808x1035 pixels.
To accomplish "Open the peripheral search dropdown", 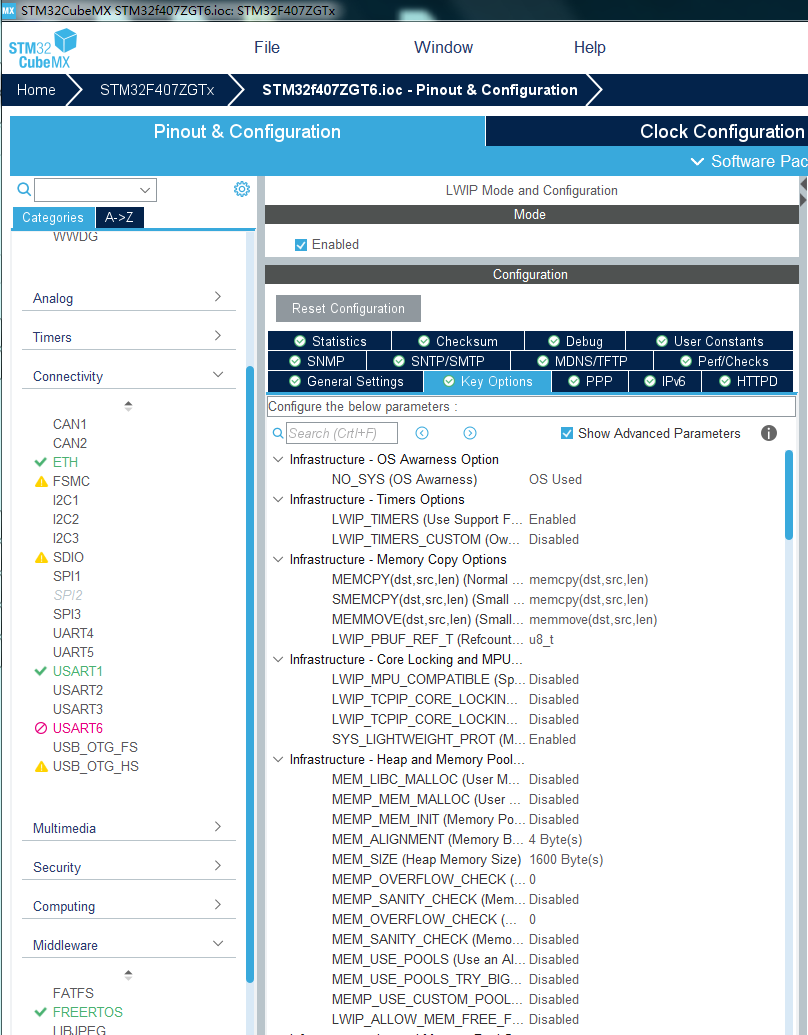I will coord(146,190).
